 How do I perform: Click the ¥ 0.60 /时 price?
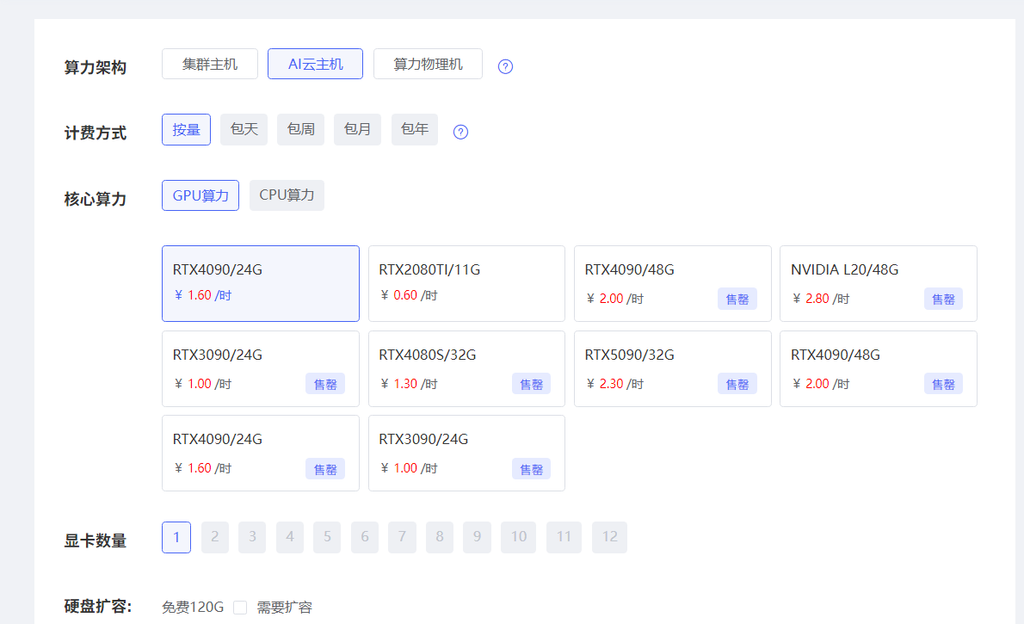tap(409, 295)
